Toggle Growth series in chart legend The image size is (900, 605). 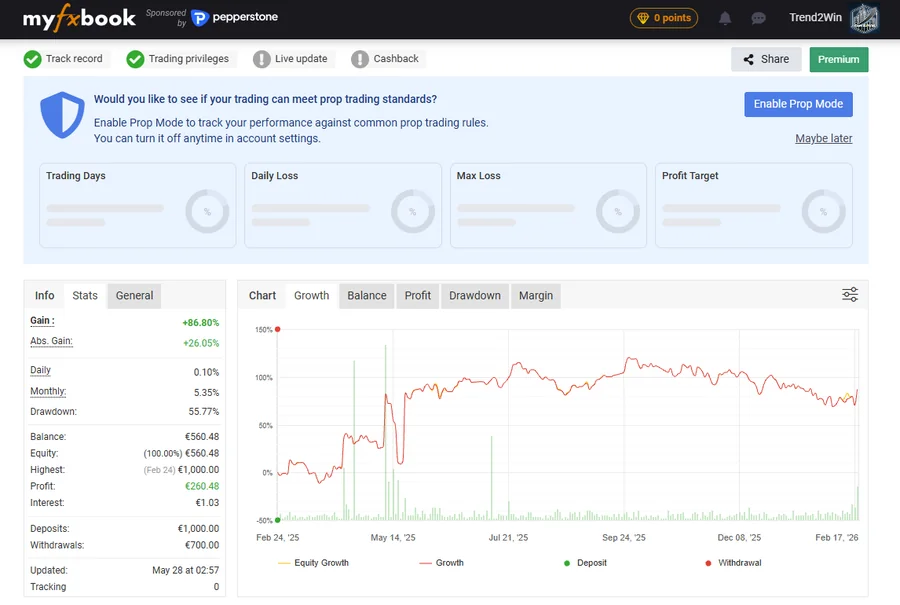click(441, 563)
